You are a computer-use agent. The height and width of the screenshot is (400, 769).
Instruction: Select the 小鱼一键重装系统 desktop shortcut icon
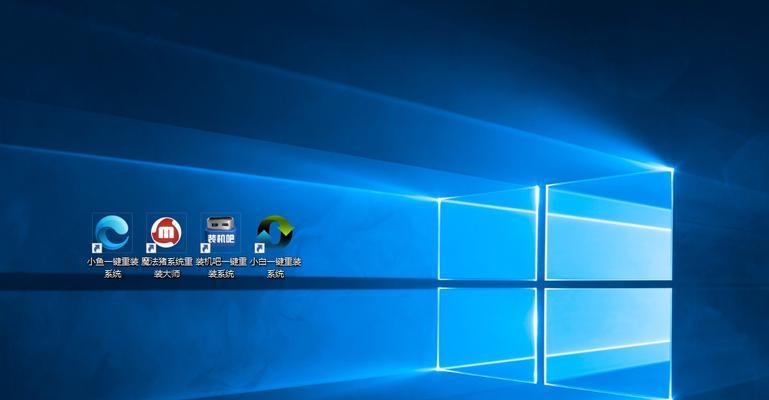tap(112, 232)
